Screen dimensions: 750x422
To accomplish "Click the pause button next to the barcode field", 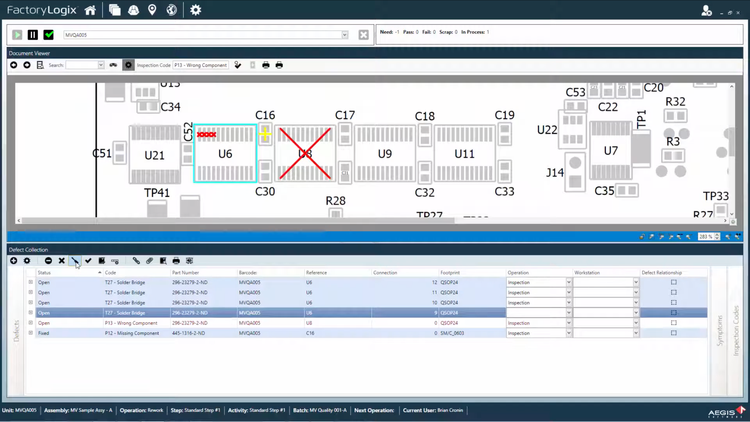I will click(x=33, y=35).
